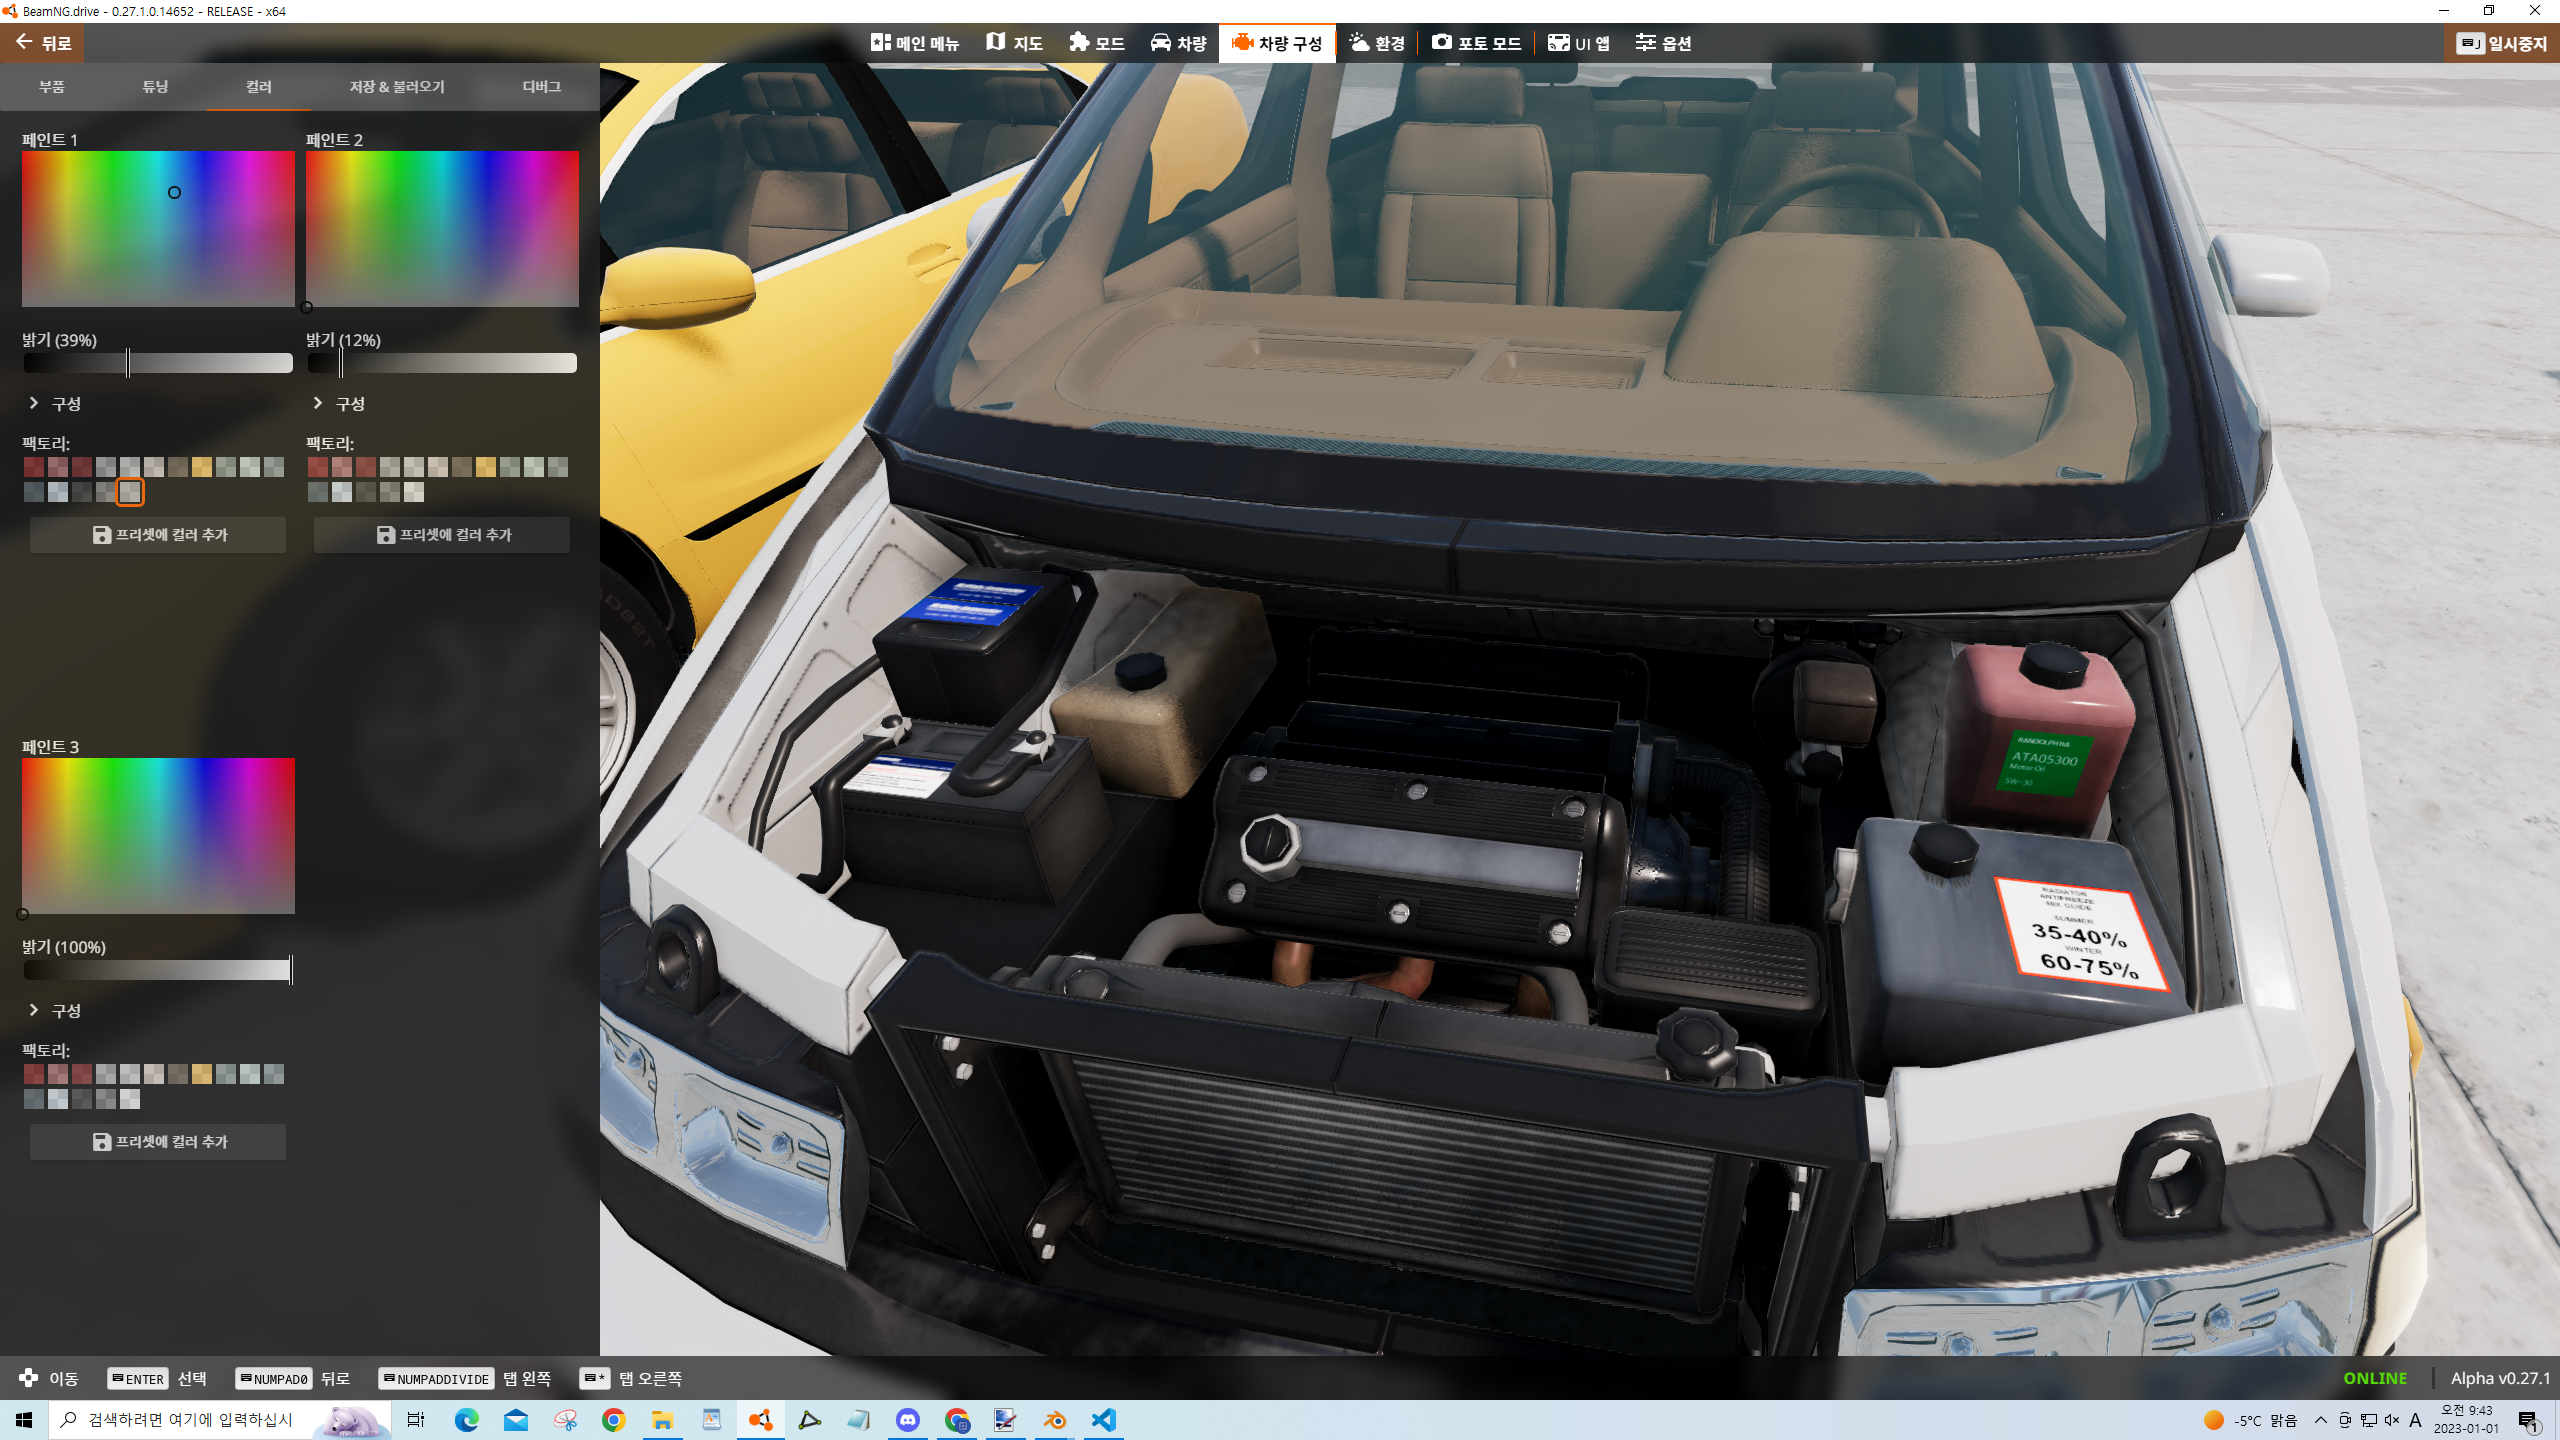2560x1440 pixels.
Task: Switch to the 튜닝 (tuning) tab
Action: coord(155,87)
